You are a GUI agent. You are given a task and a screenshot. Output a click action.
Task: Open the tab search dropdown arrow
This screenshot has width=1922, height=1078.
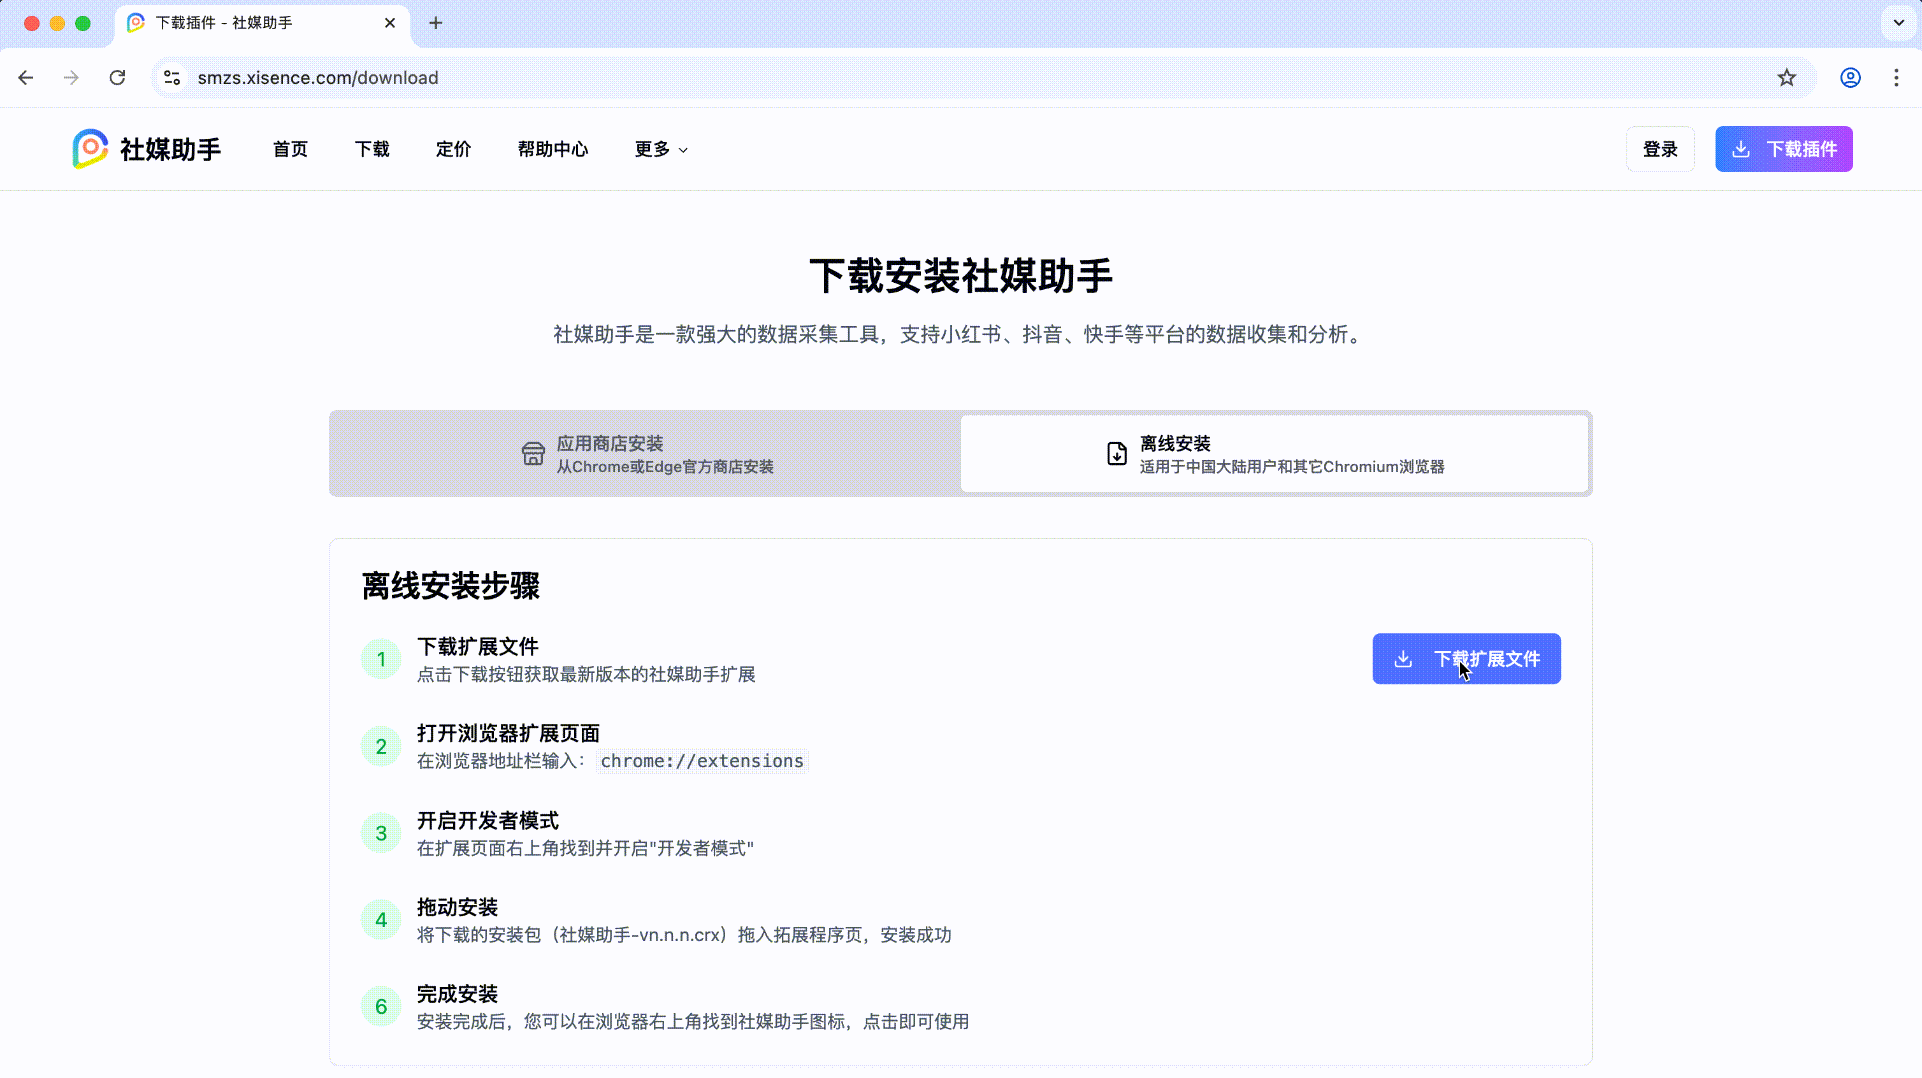coord(1898,23)
